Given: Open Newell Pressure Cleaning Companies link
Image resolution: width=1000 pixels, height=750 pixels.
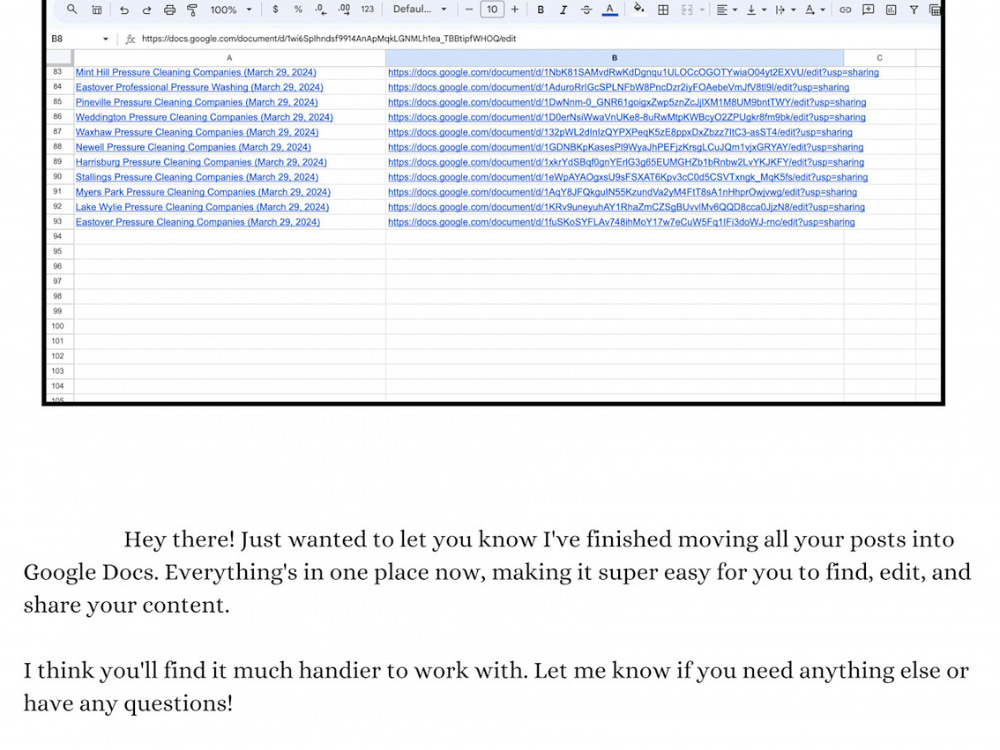Looking at the screenshot, I should click(x=193, y=147).
